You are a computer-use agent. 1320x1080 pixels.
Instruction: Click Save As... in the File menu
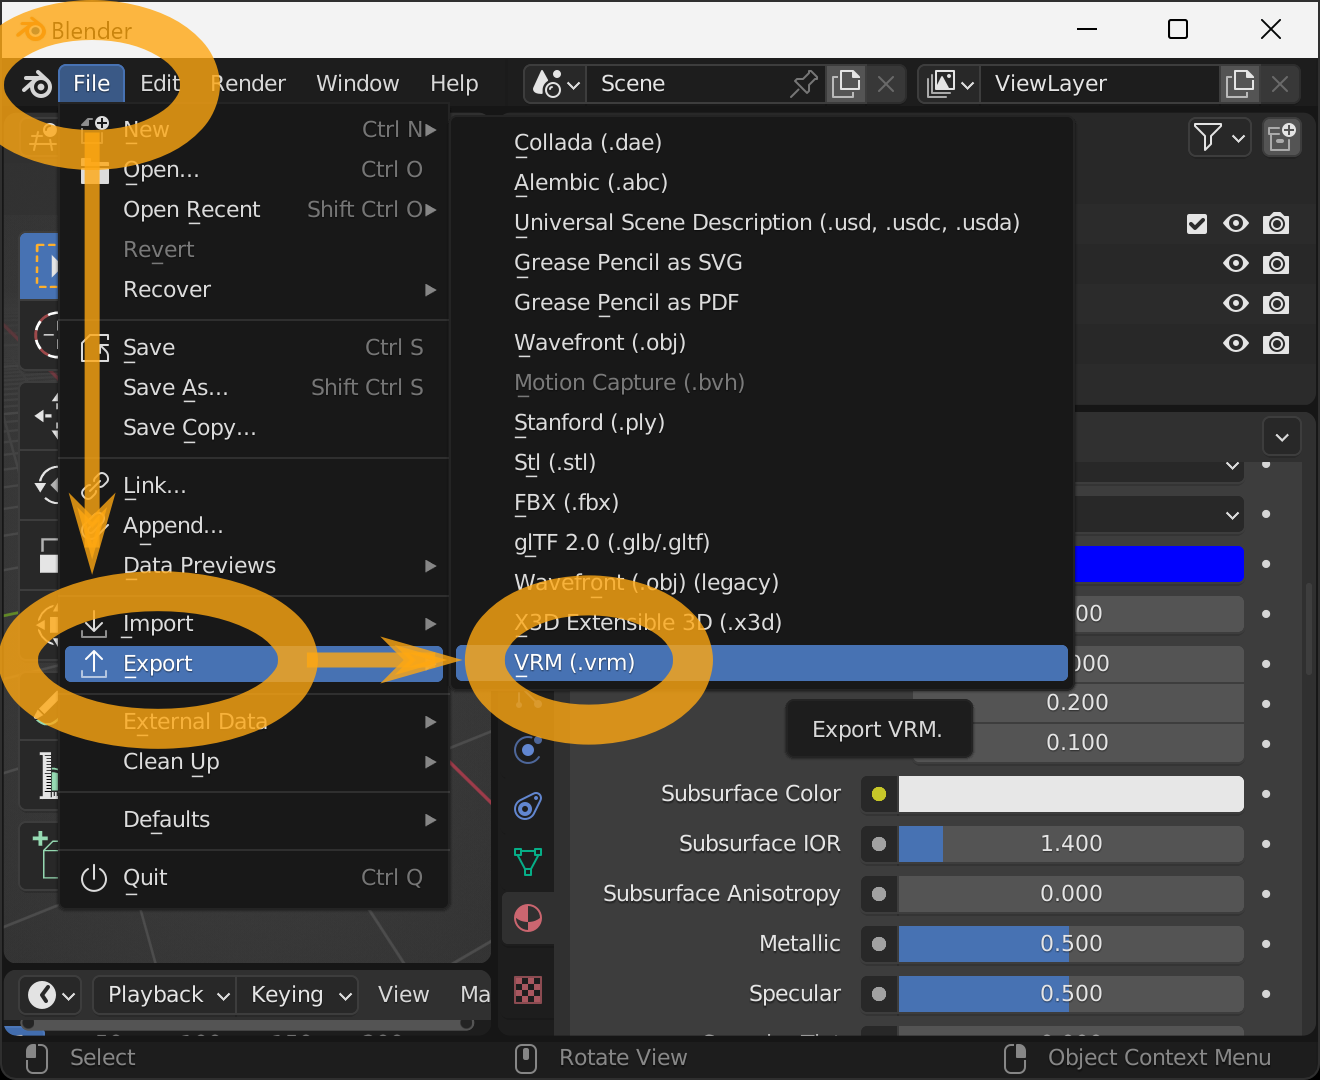tap(254, 388)
